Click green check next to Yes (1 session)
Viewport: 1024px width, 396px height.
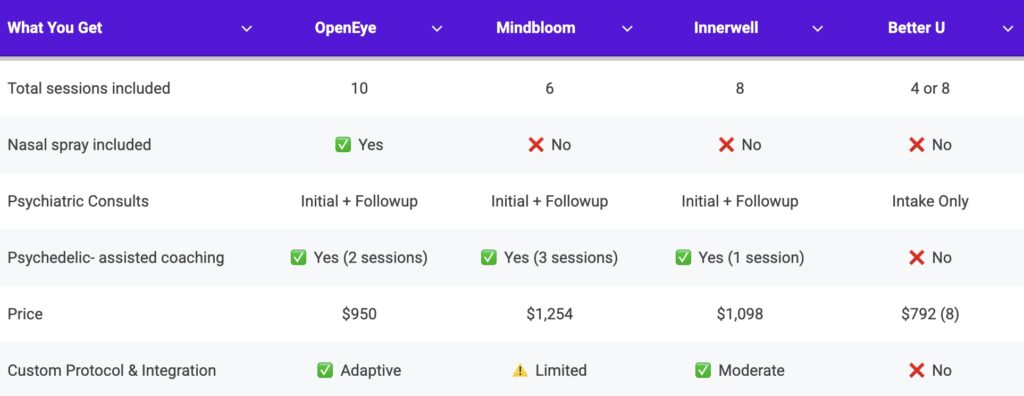click(x=682, y=257)
